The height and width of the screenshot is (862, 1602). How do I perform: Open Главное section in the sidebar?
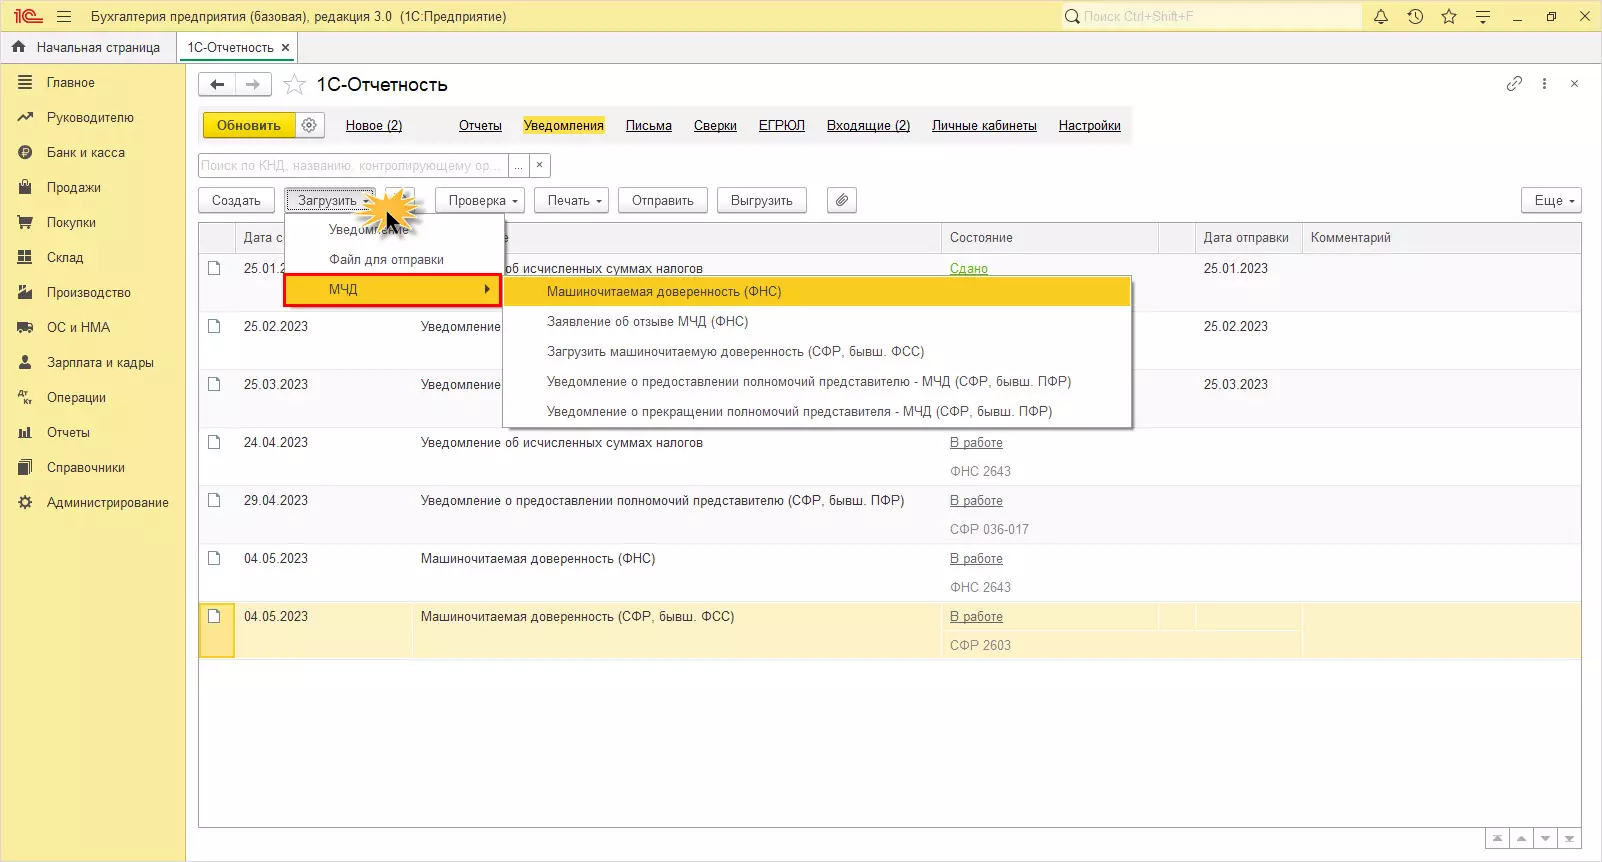pos(71,83)
